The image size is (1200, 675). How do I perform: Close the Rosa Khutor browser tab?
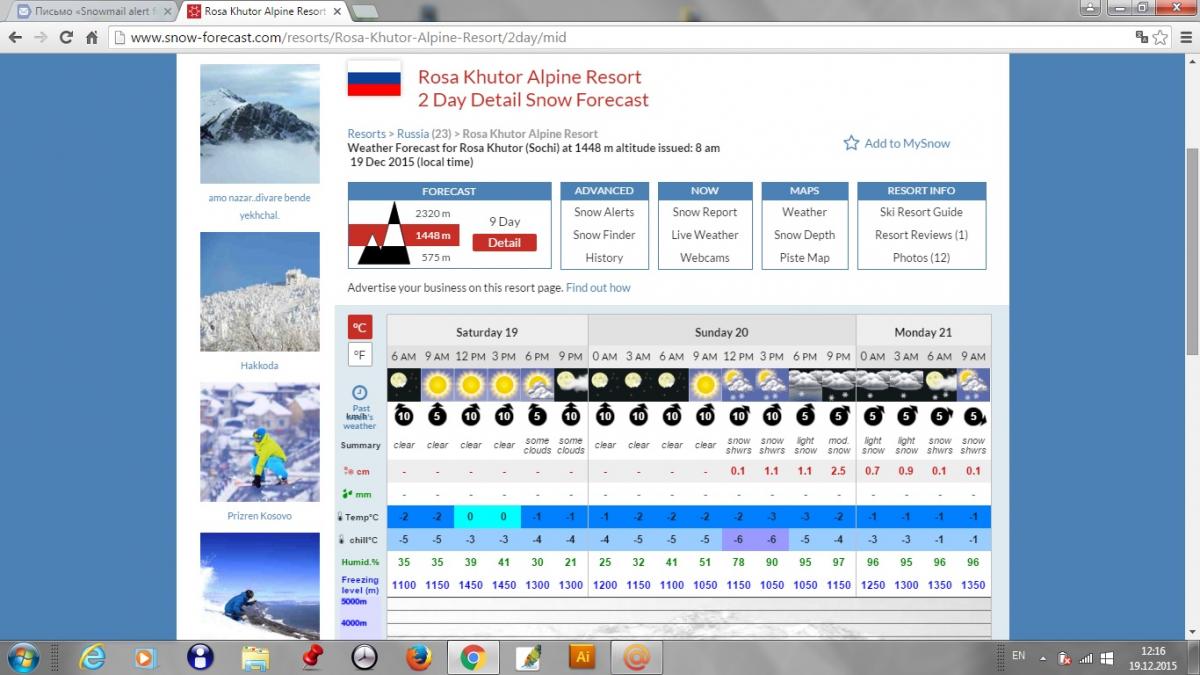tap(338, 11)
